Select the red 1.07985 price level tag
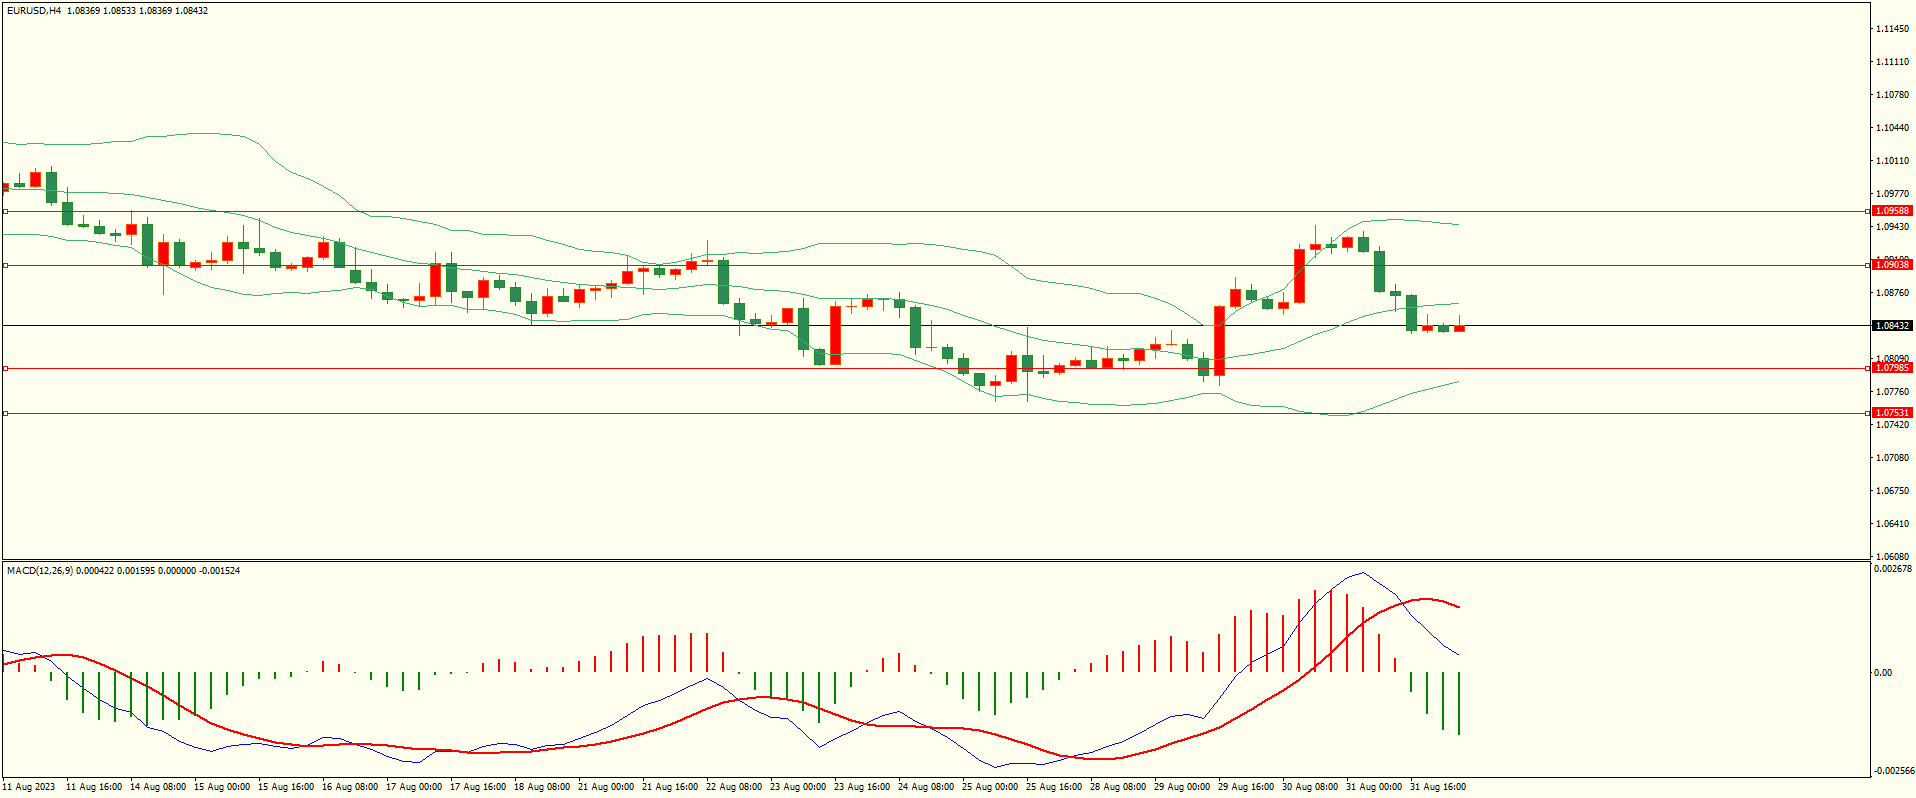This screenshot has height=798, width=1916. [1891, 368]
